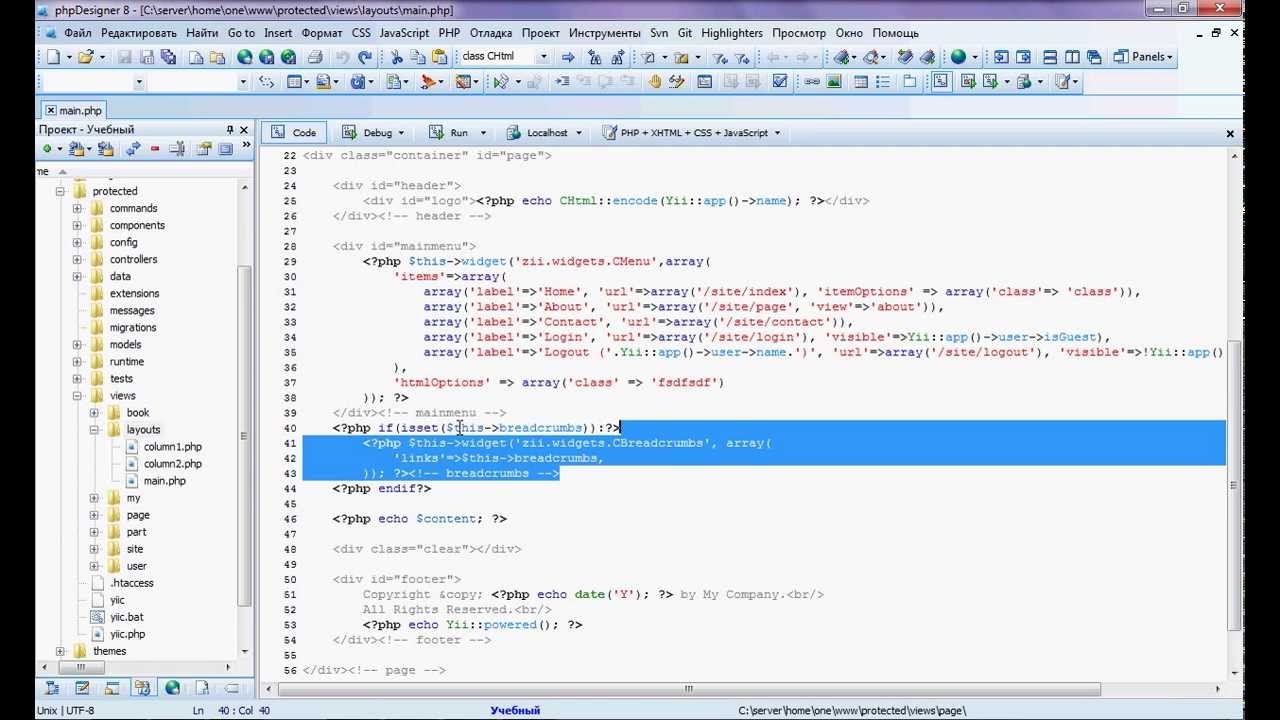The image size is (1280, 720).
Task: Click the Localhost button
Action: pyautogui.click(x=537, y=133)
